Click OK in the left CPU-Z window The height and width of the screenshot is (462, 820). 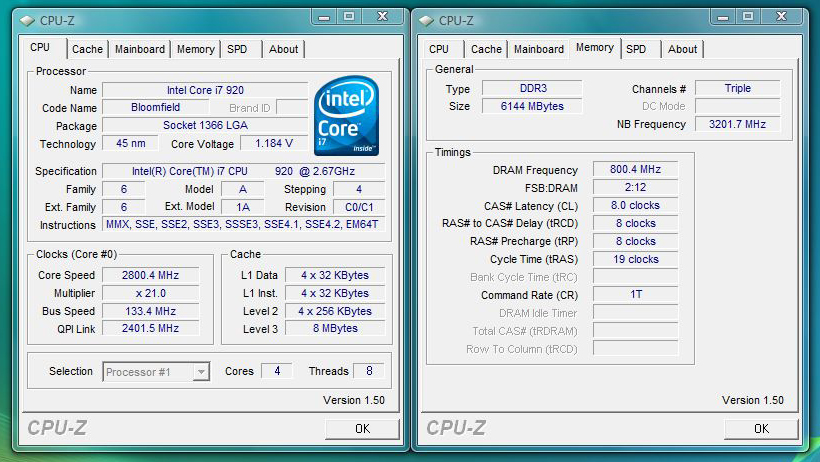pos(362,429)
